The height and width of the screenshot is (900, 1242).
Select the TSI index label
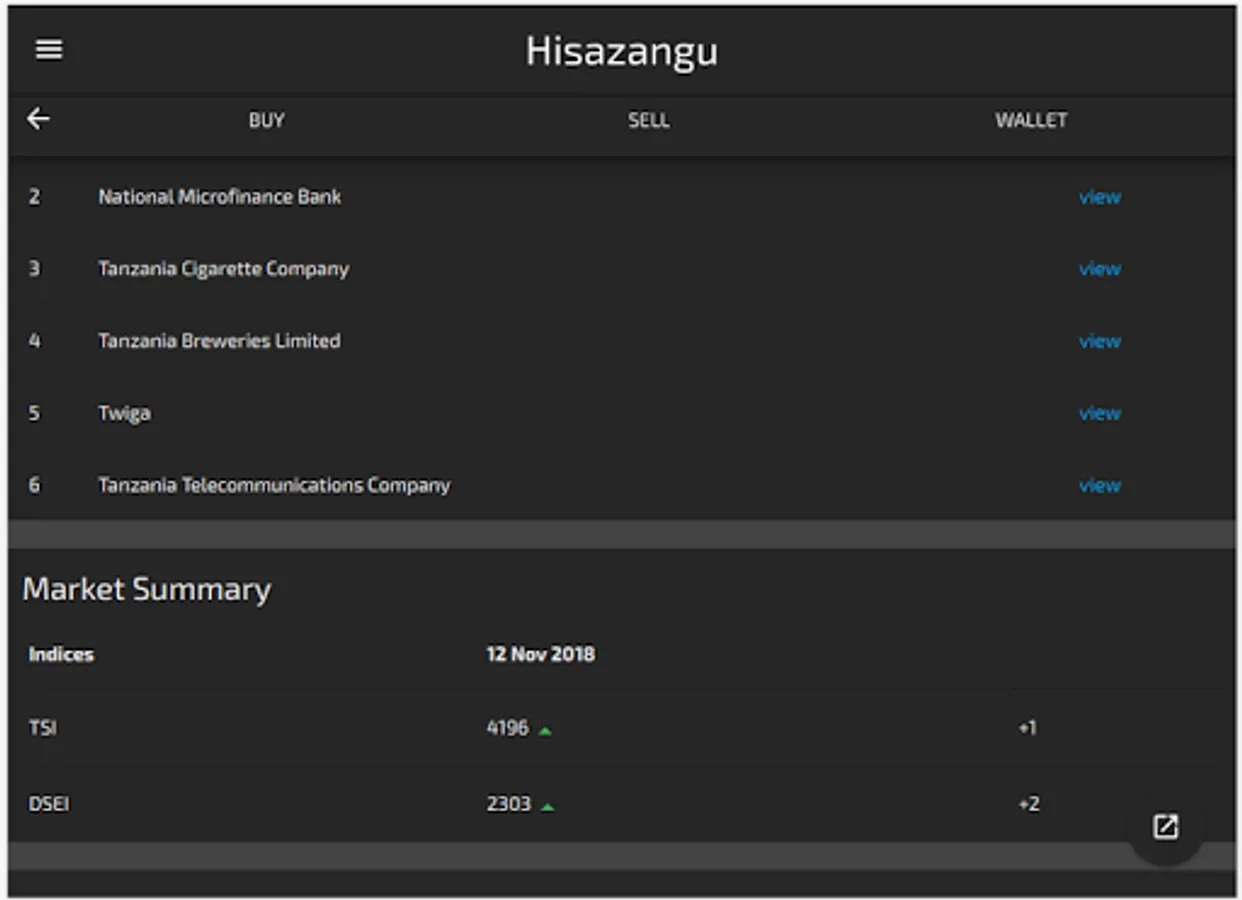[x=42, y=728]
